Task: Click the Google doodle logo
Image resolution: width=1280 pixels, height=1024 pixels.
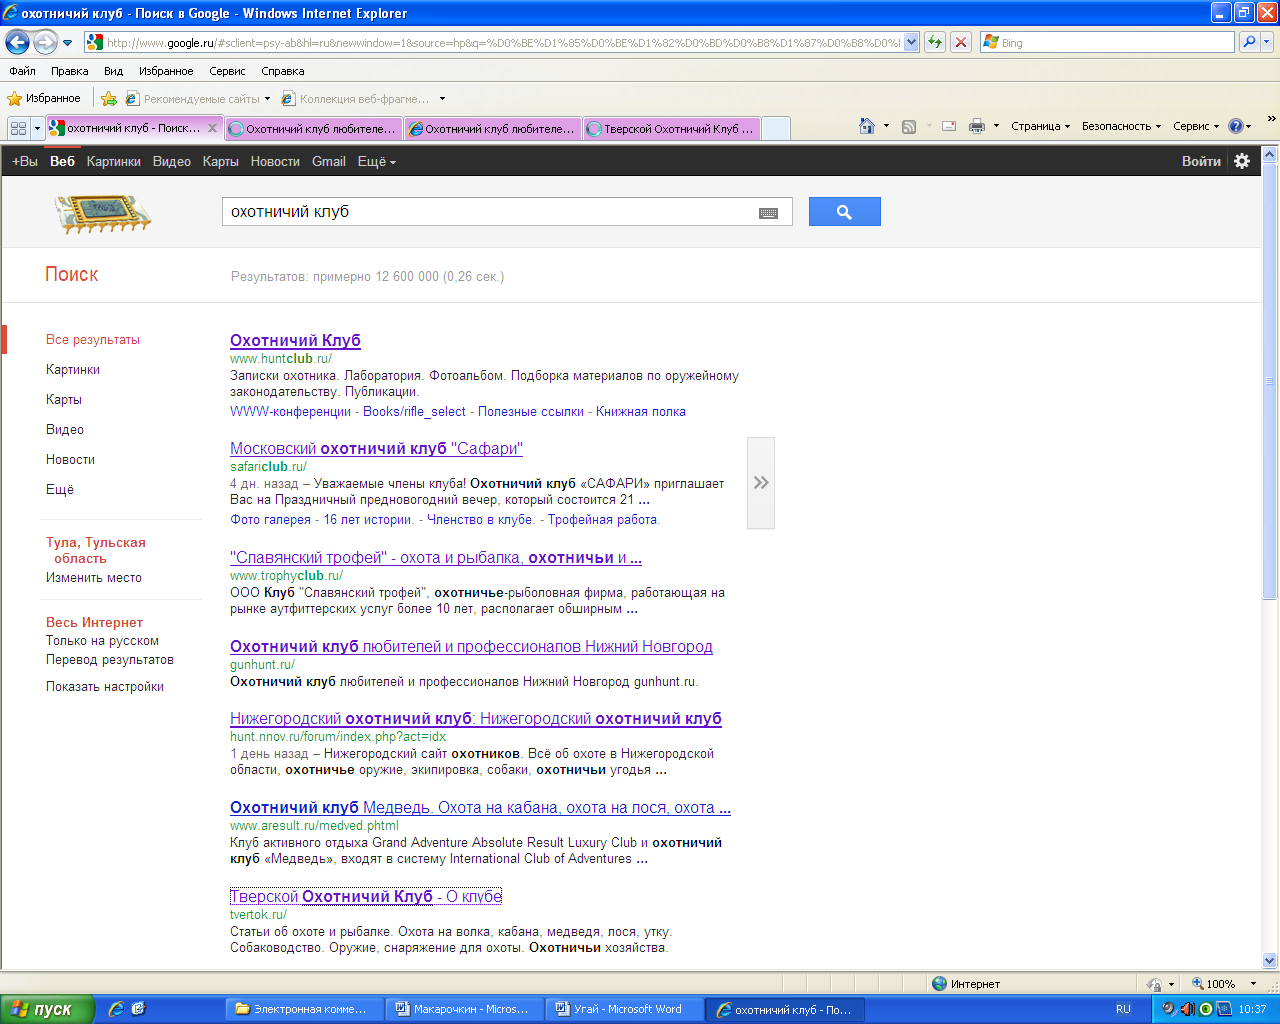Action: (102, 212)
